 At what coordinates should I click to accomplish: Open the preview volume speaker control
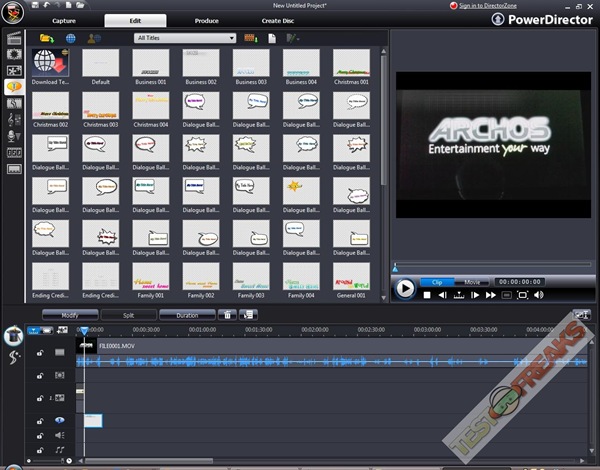tap(538, 295)
